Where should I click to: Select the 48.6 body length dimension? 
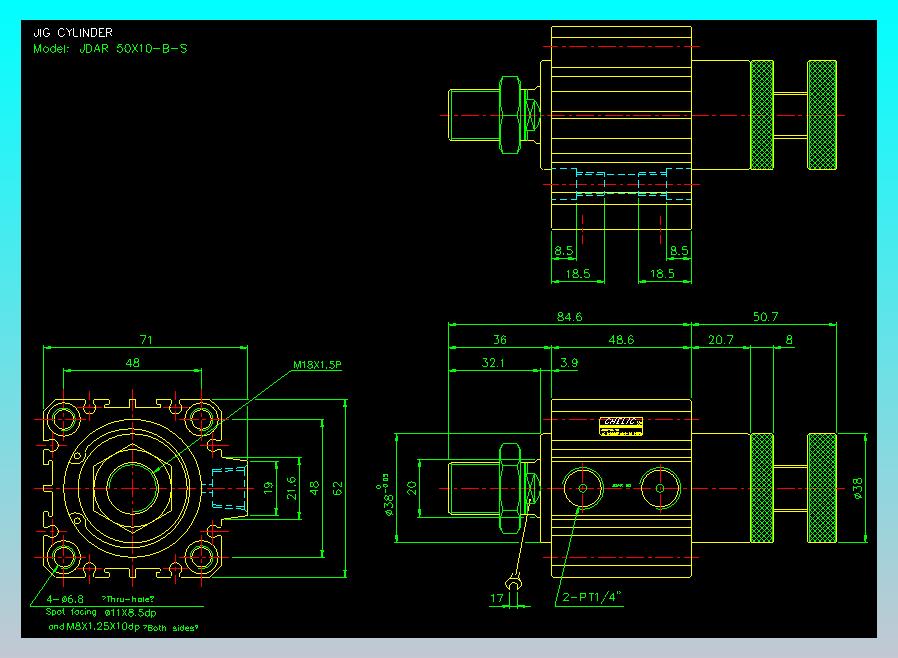621,340
